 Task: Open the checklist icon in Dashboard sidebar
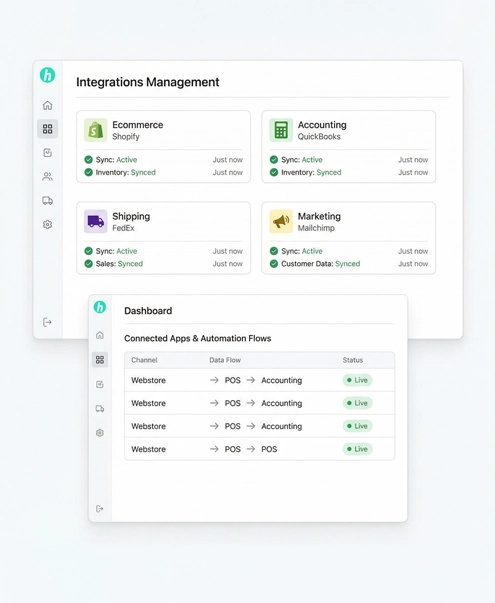pyautogui.click(x=100, y=384)
